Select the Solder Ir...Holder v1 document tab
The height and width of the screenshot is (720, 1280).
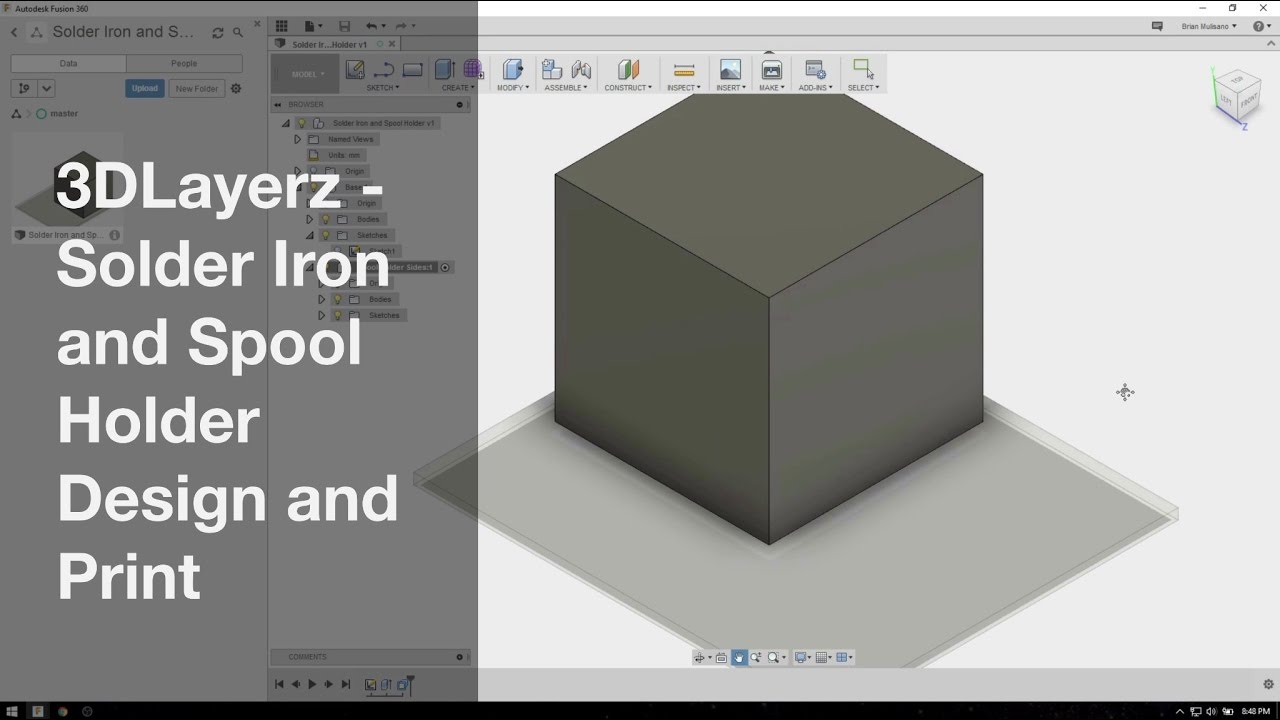330,44
